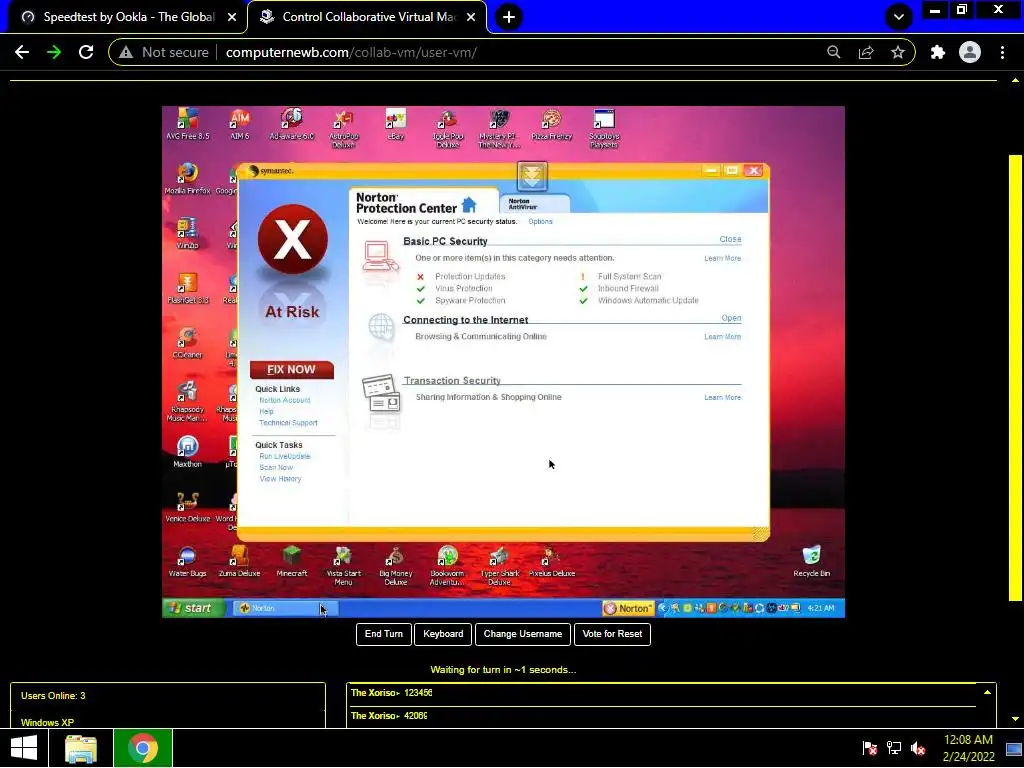Select the Water Bugs desktop icon
The image size is (1024, 768).
point(187,562)
